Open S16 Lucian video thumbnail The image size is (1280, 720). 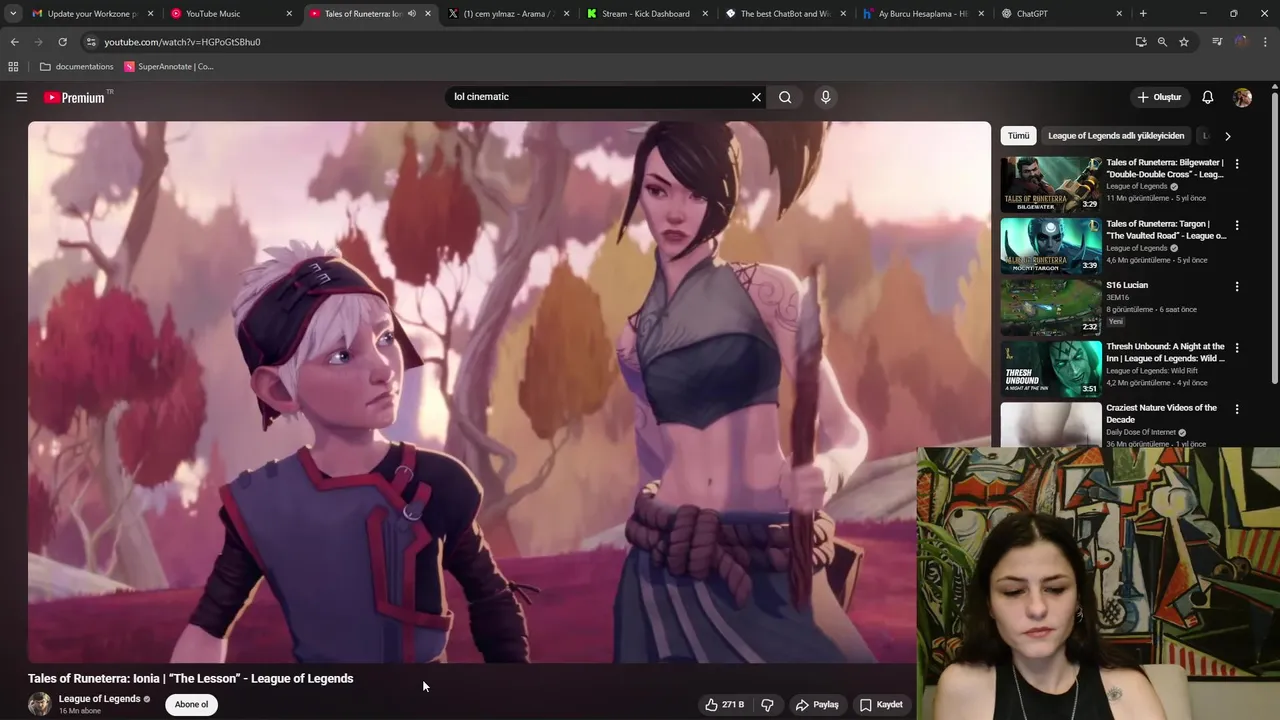[x=1051, y=307]
